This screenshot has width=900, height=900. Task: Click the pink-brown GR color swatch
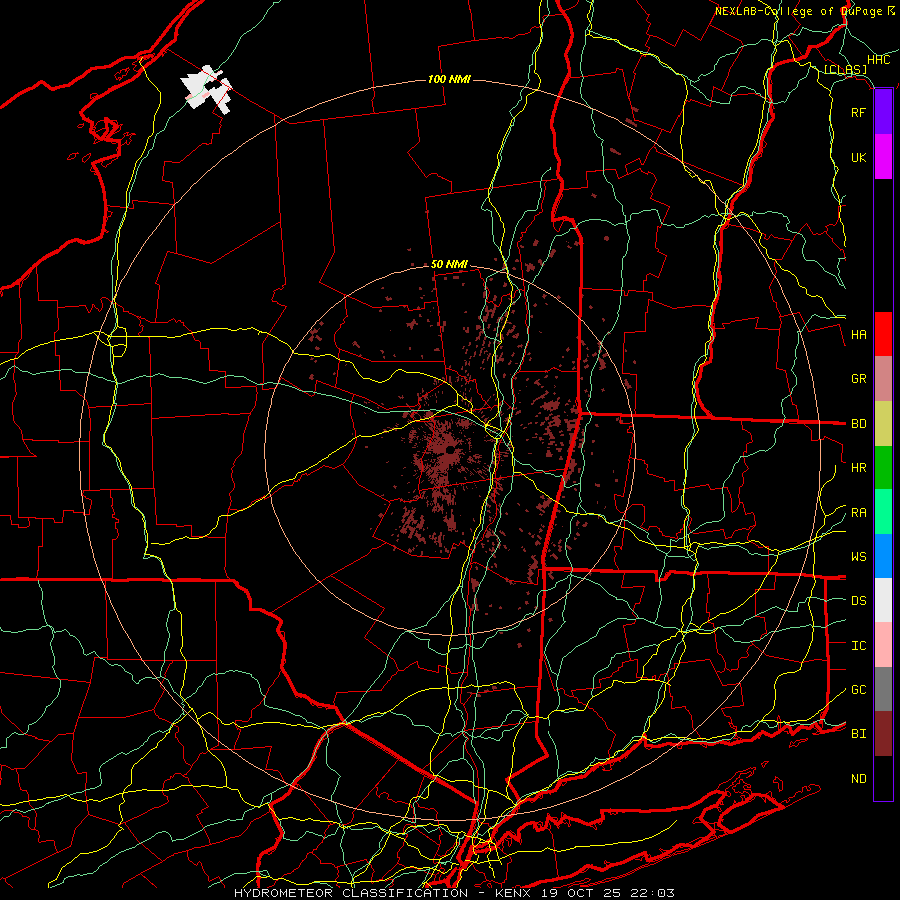click(x=883, y=379)
